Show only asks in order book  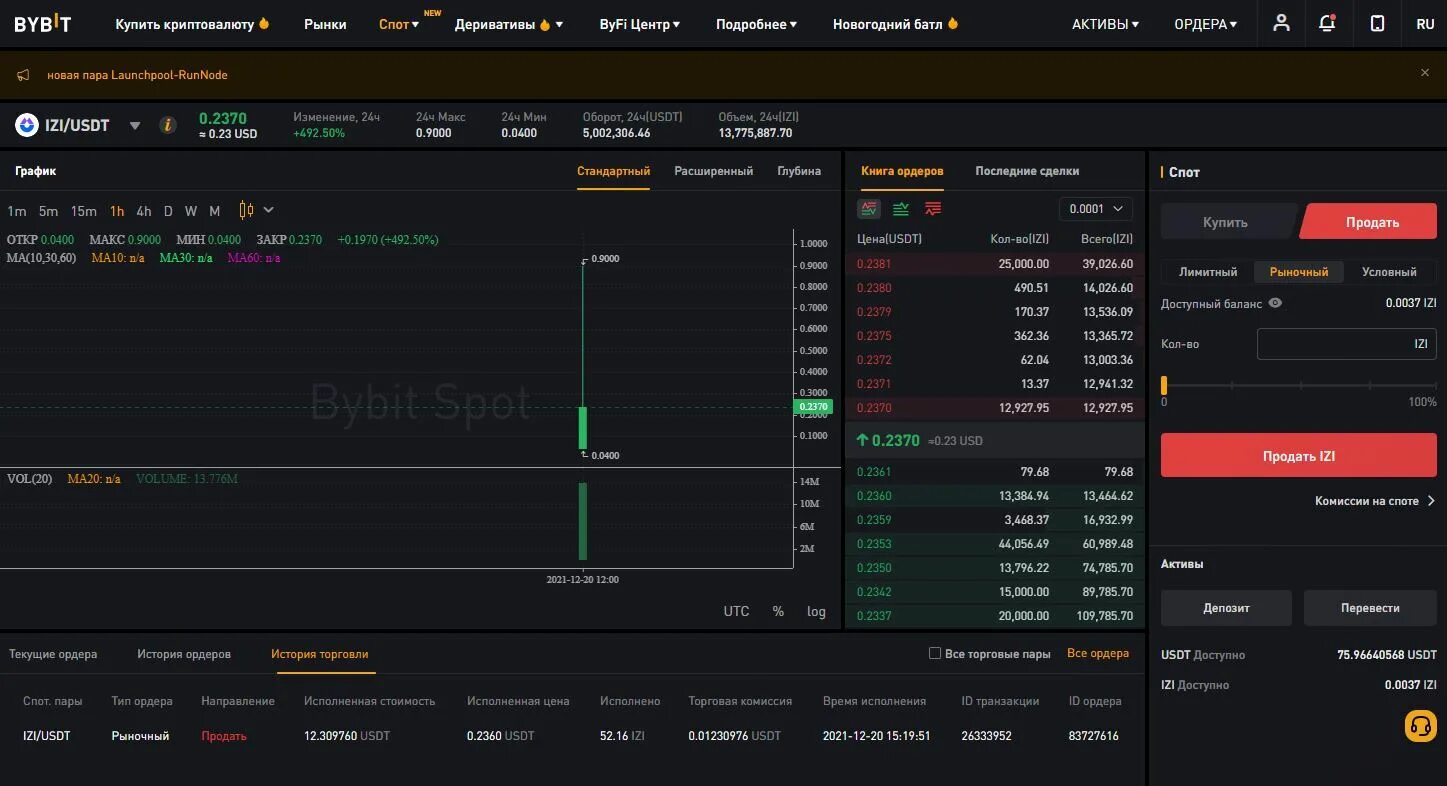(x=933, y=209)
